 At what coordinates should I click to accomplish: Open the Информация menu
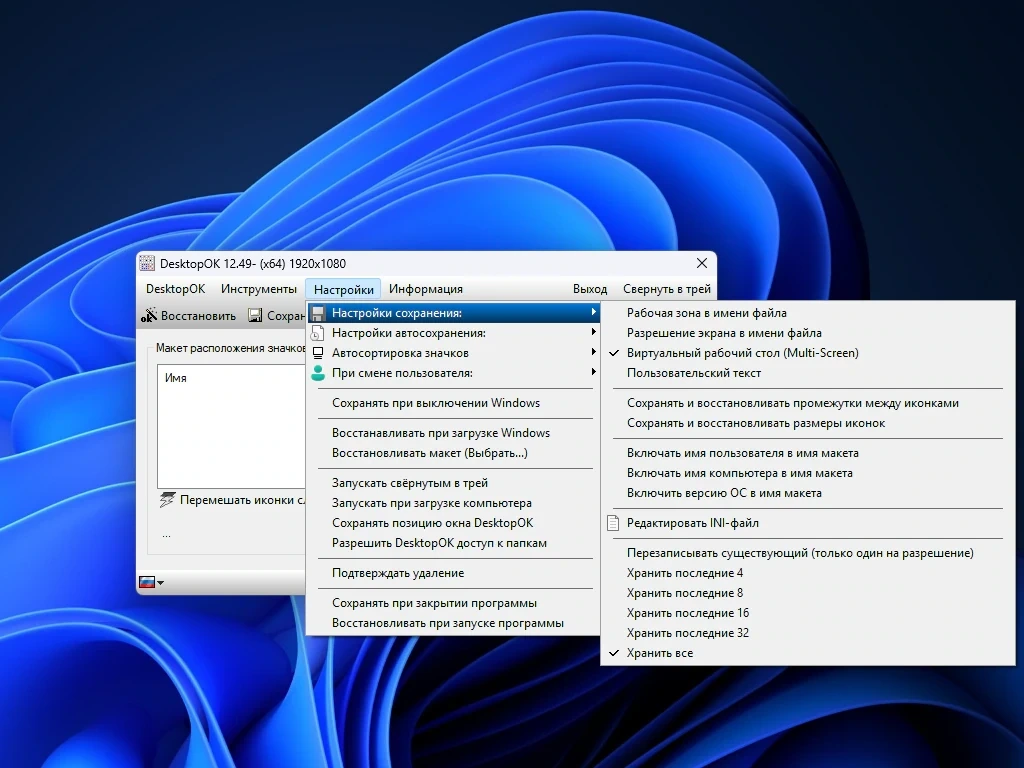426,289
